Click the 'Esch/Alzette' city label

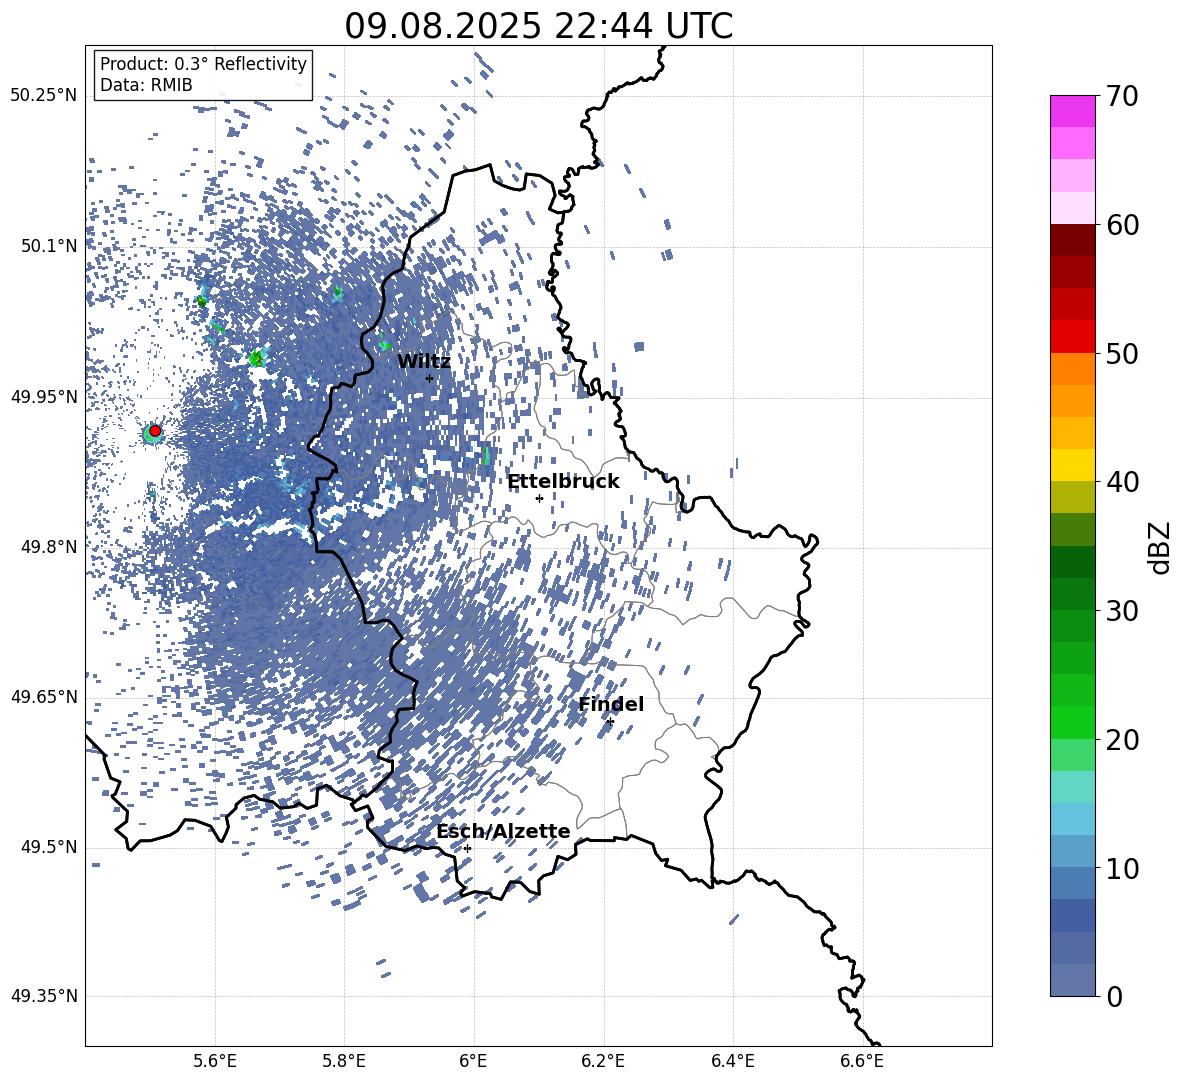(503, 832)
